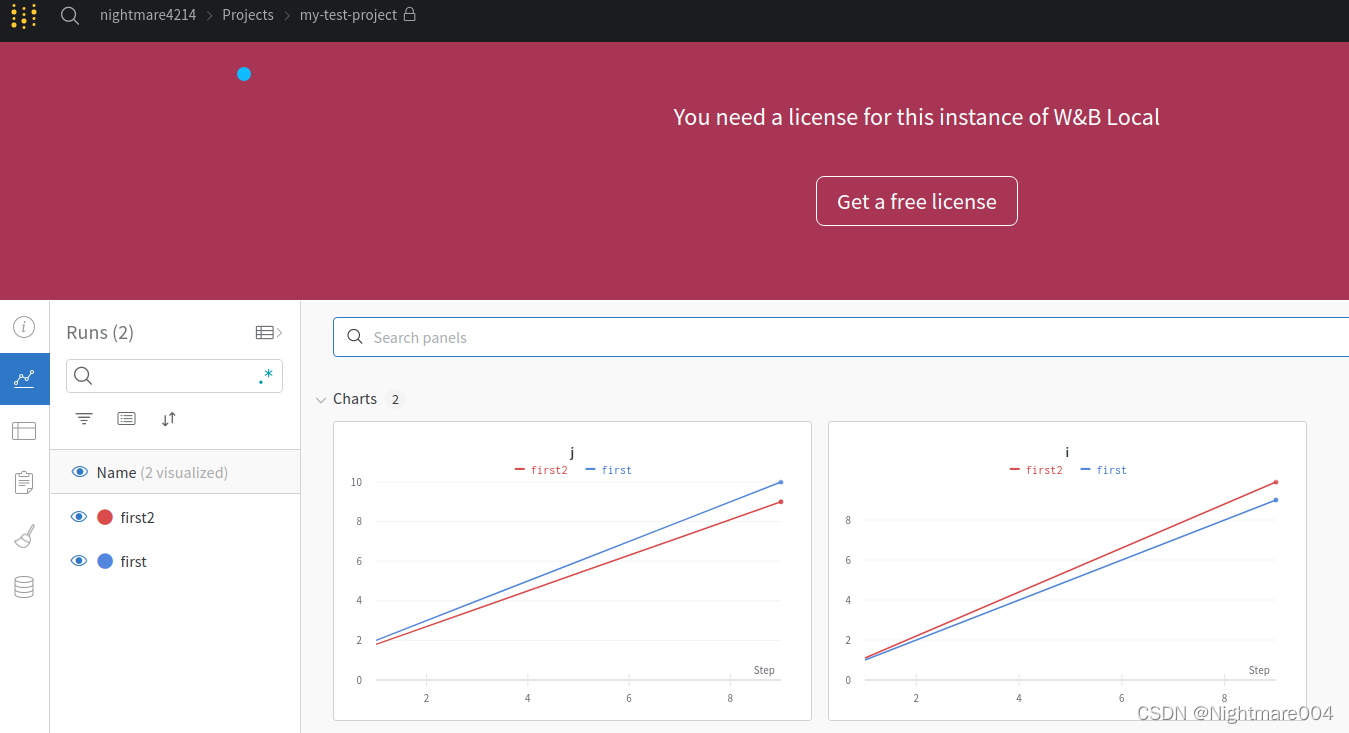Change color of first2 run
This screenshot has height=733, width=1349.
pos(105,517)
